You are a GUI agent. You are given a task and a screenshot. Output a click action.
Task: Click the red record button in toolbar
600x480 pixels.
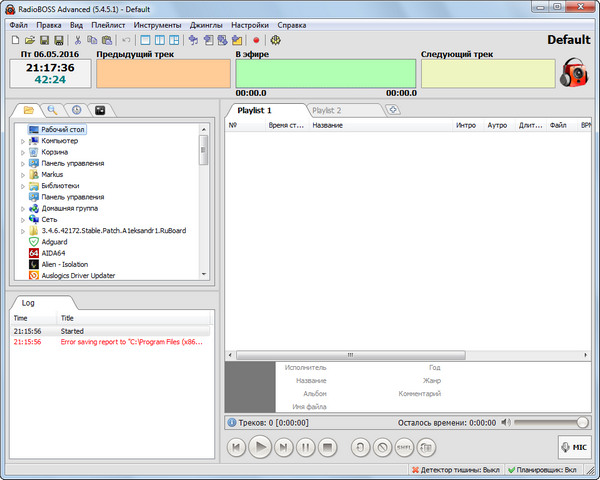(x=256, y=40)
